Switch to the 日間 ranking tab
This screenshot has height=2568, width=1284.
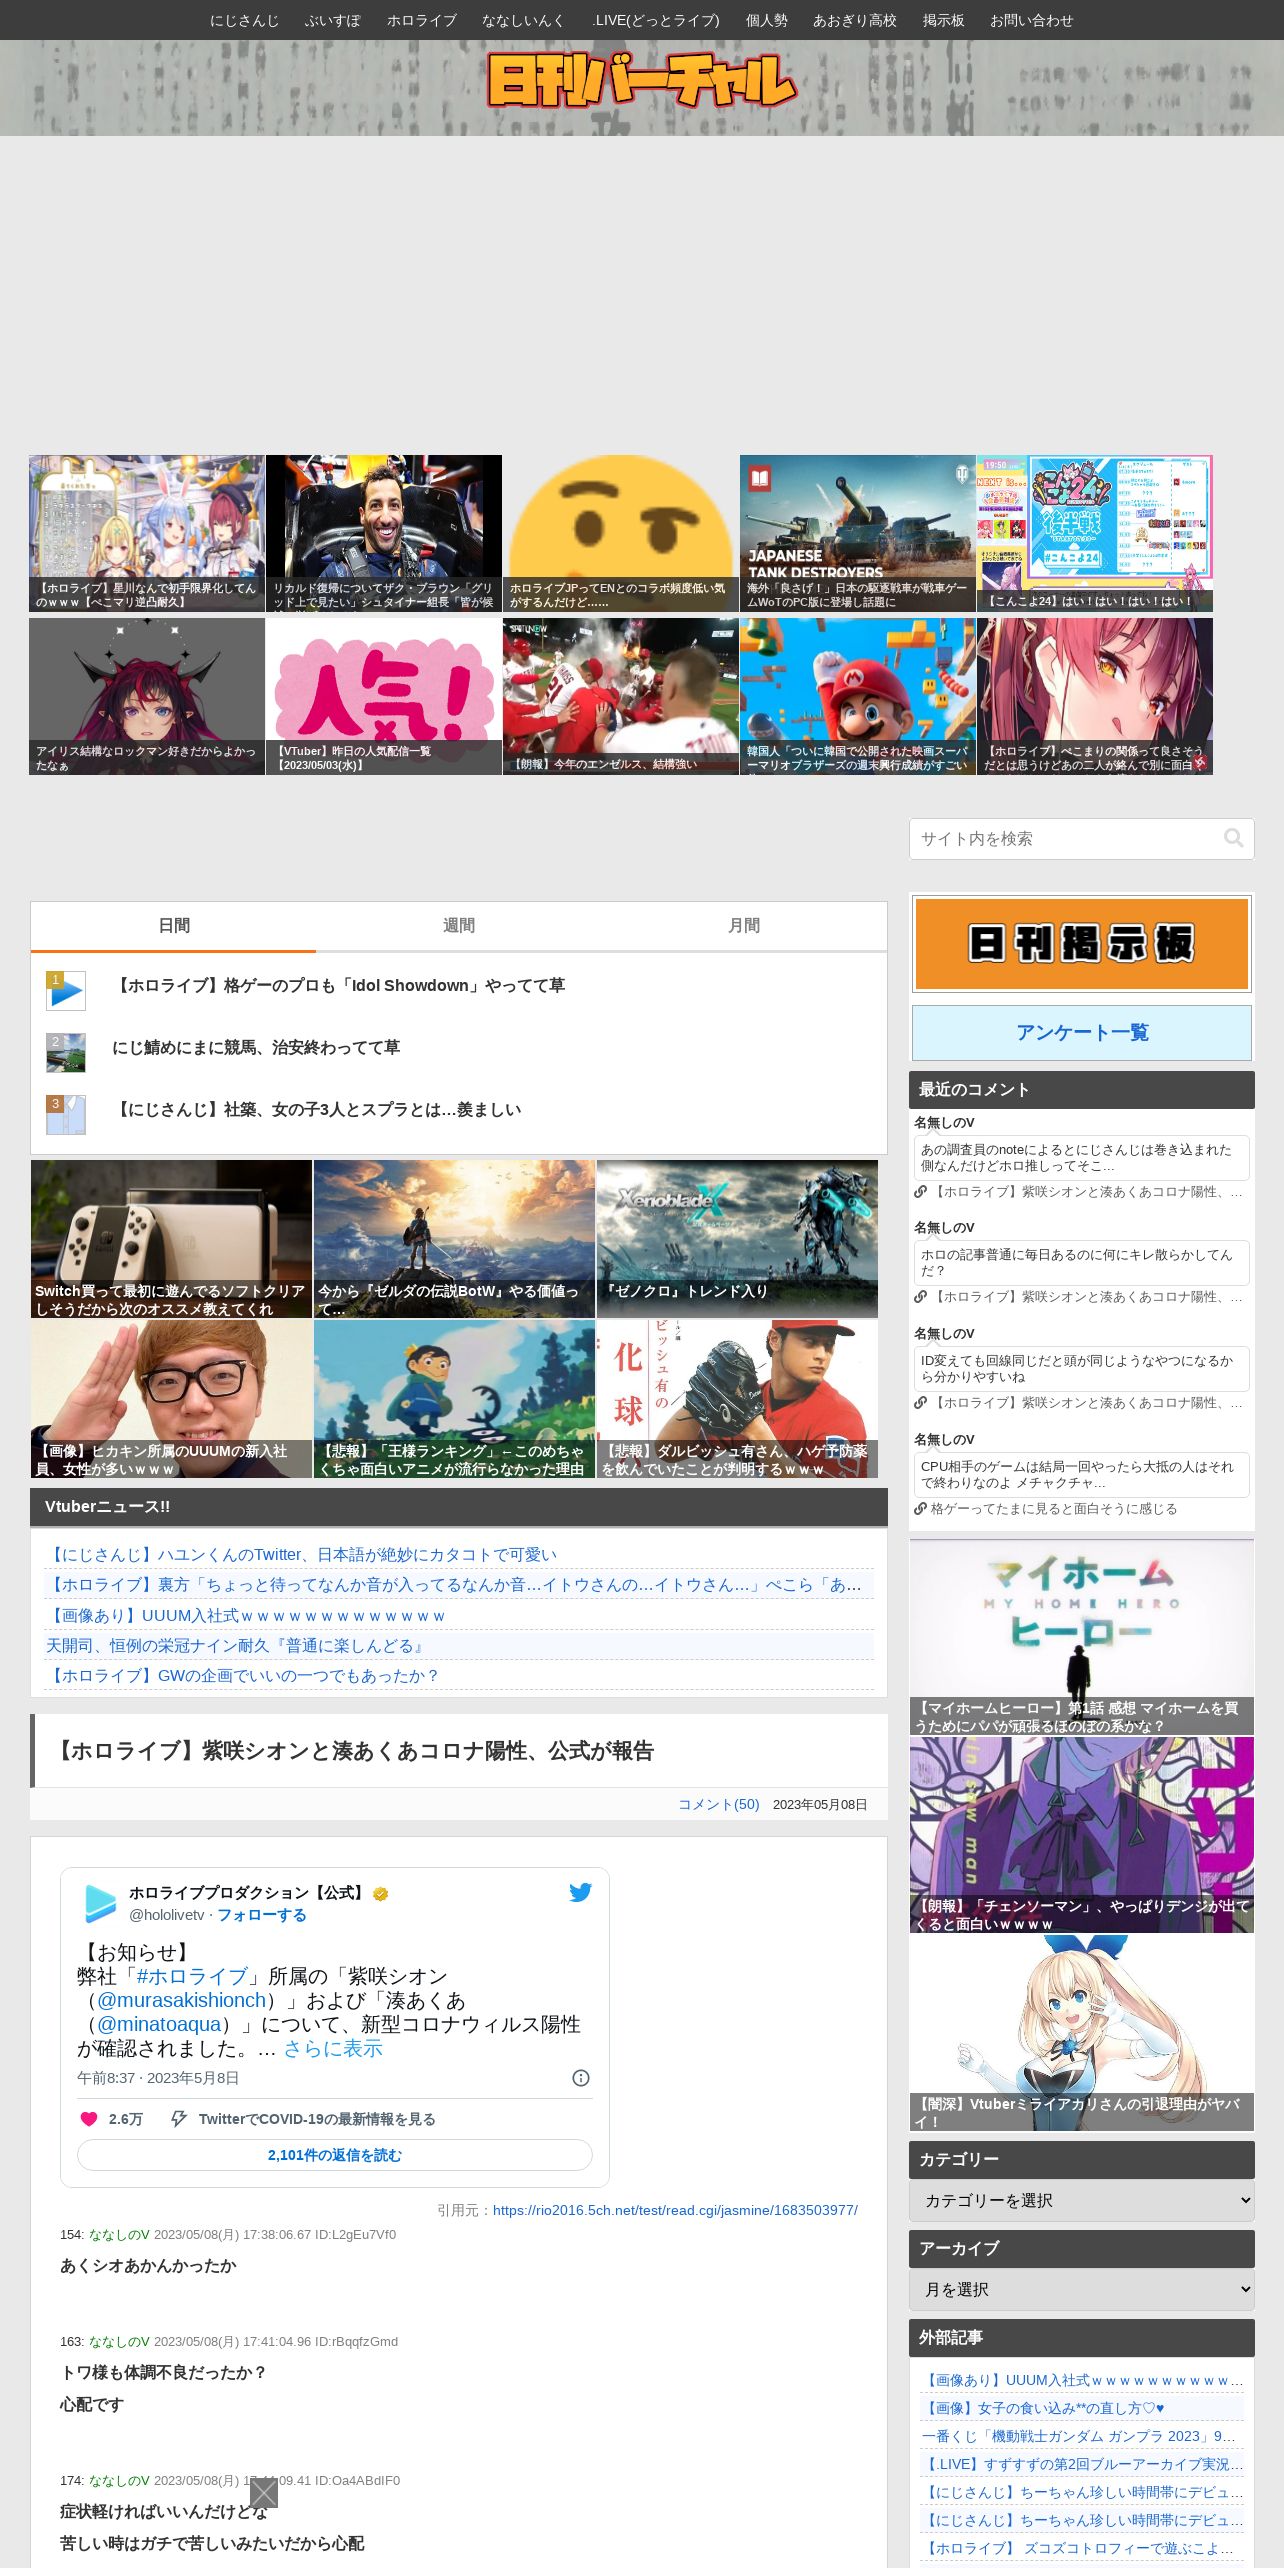(x=174, y=926)
